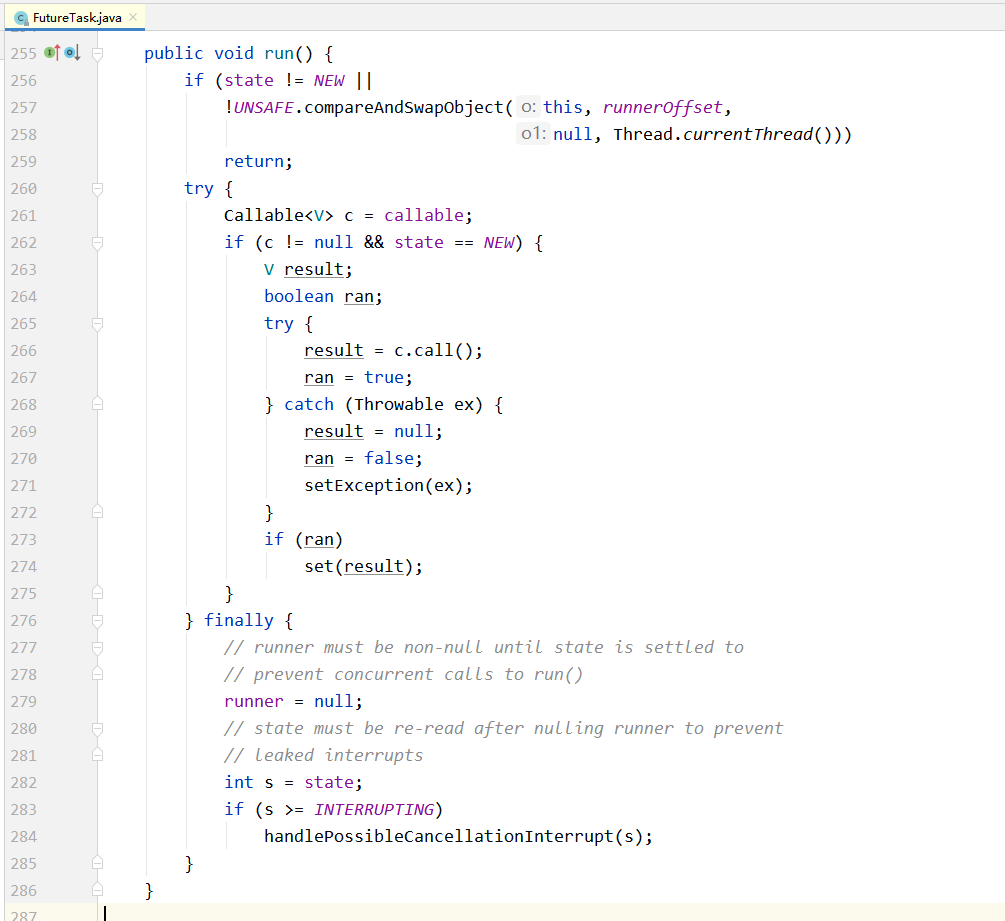The image size is (1005, 921).
Task: Click line number 266 in the gutter
Action: click(x=24, y=351)
